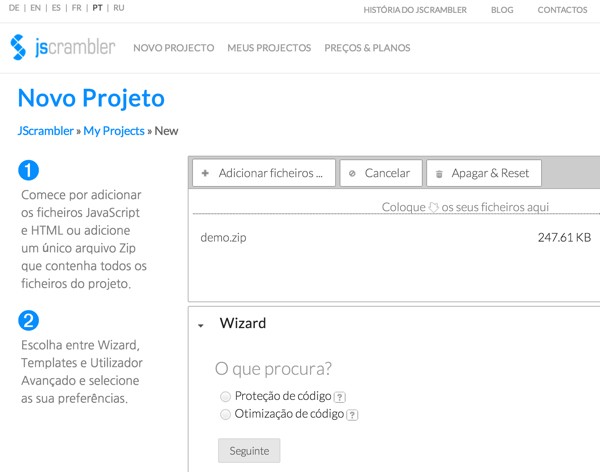The image size is (600, 472).
Task: Select the Otimização de código radio option
Action: click(x=225, y=414)
